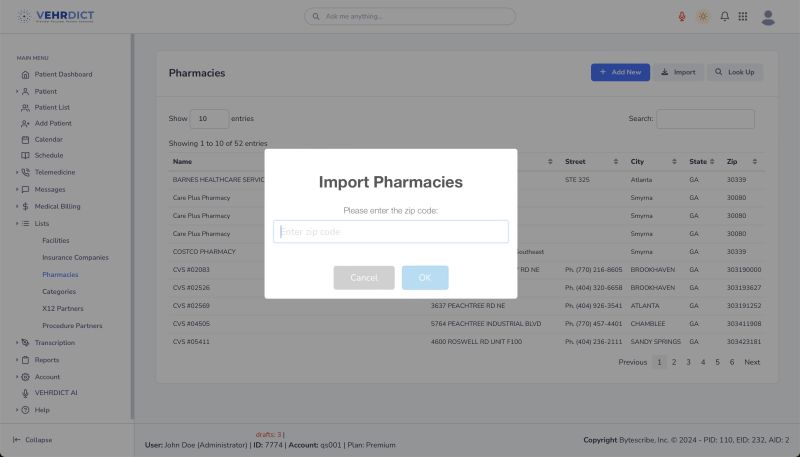The image size is (800, 457).
Task: Click the Transcription icon
Action: 26,343
